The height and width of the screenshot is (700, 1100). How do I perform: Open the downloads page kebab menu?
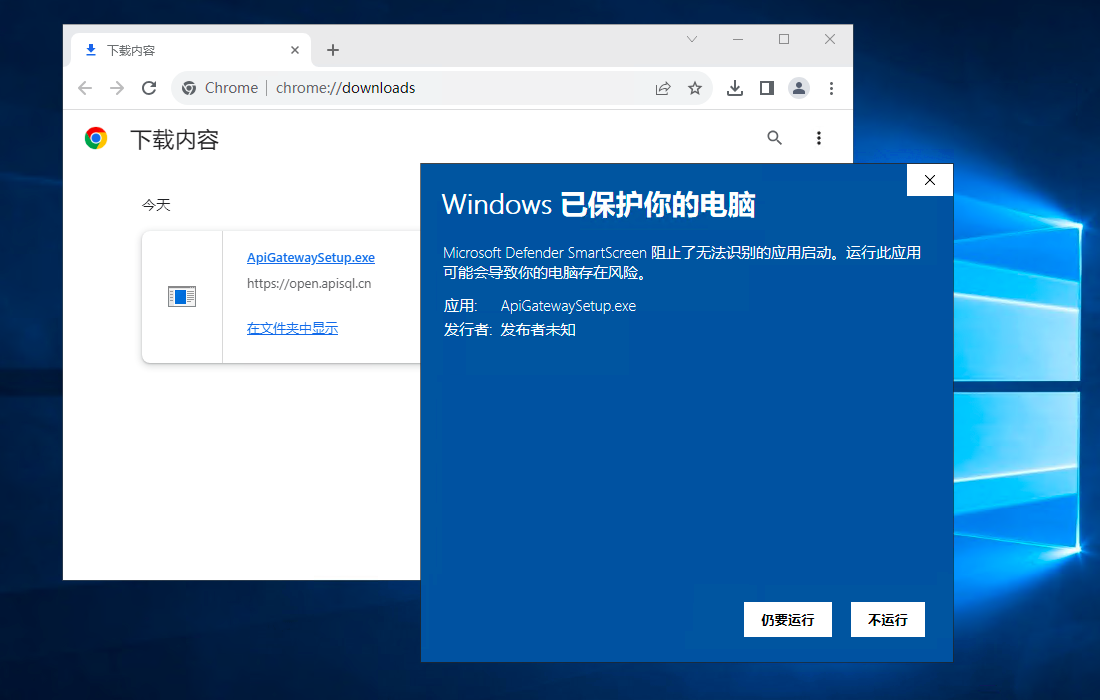[819, 137]
